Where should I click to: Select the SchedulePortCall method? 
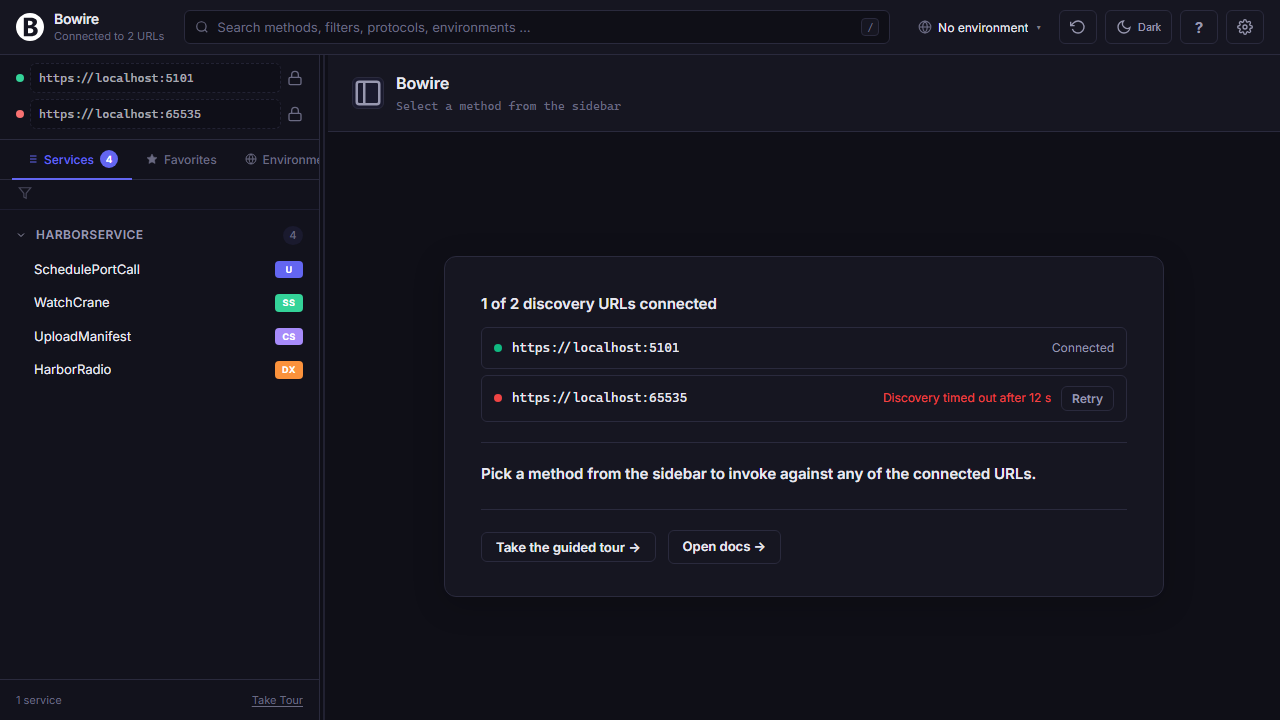coord(160,269)
